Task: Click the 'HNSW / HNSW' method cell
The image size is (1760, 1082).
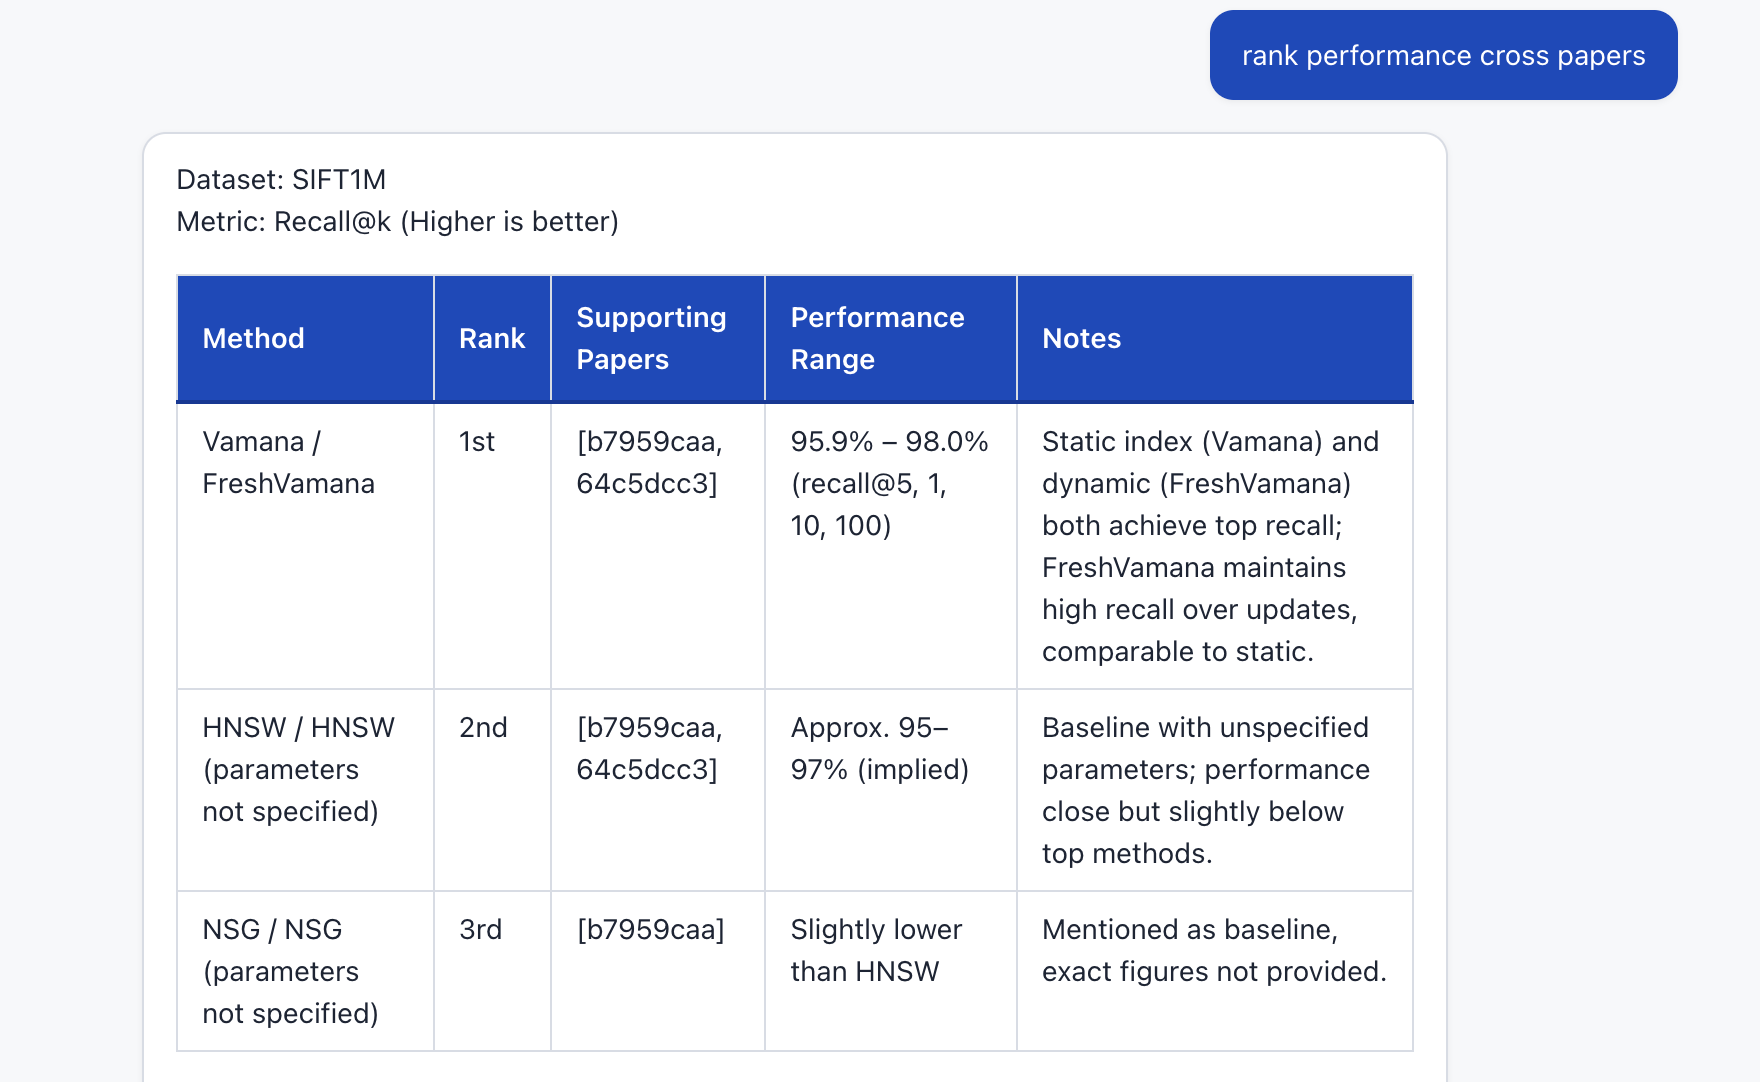Action: click(297, 770)
